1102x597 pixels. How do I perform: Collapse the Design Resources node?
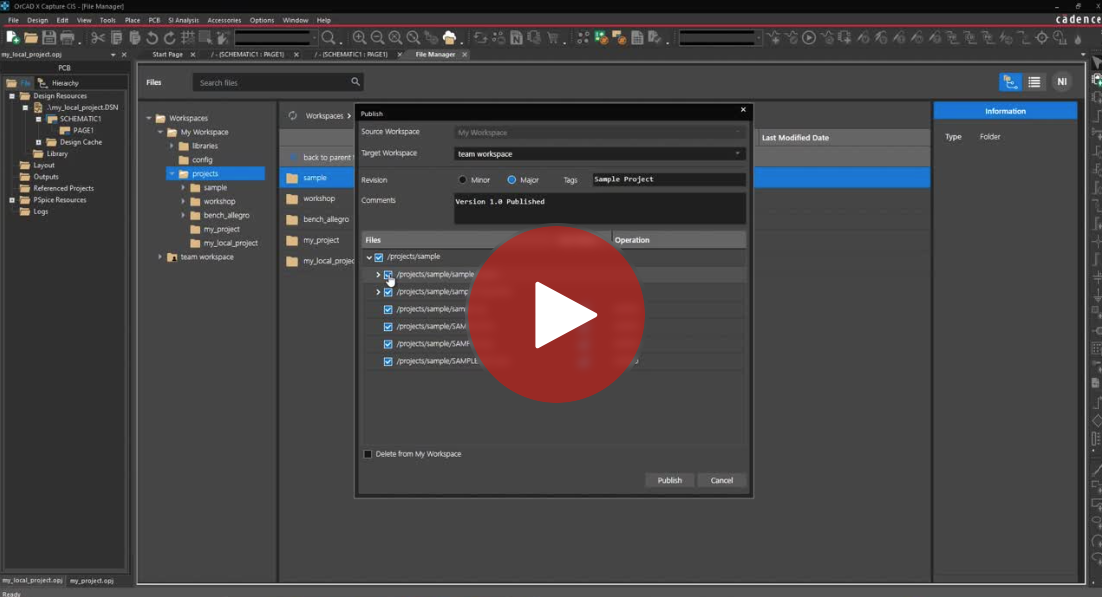click(x=12, y=96)
